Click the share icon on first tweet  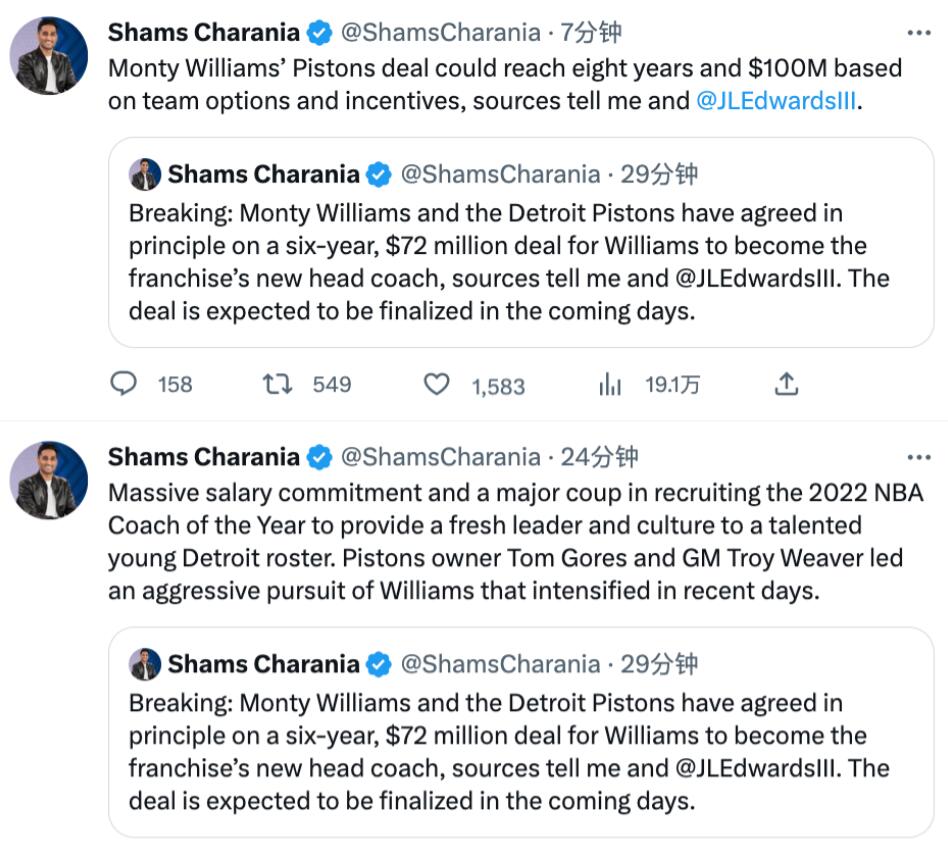[x=787, y=384]
